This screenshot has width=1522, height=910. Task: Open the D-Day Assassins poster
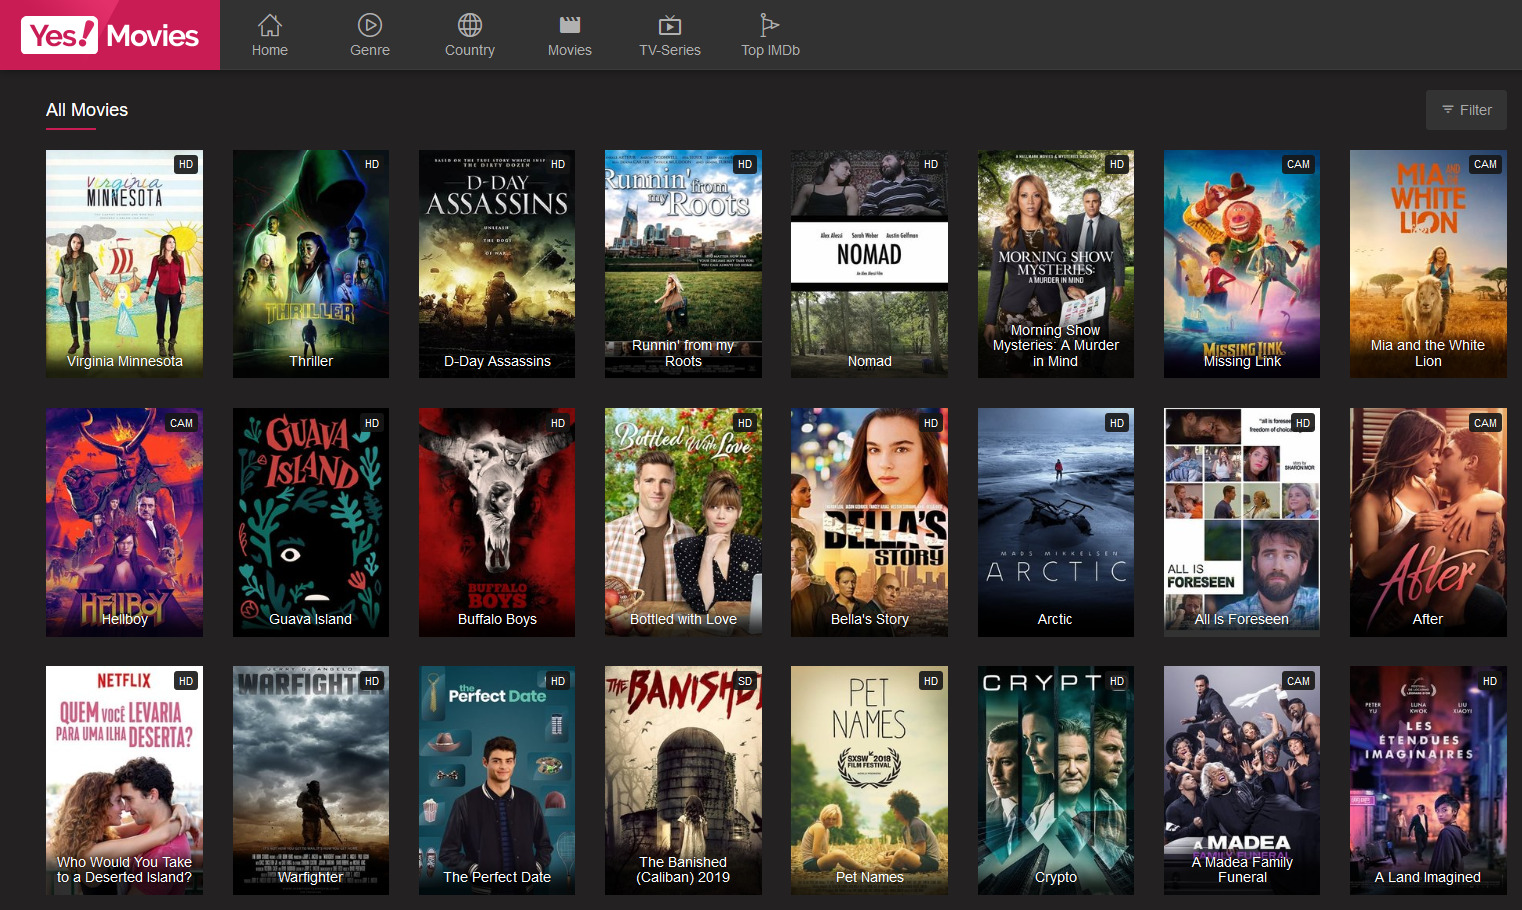tap(497, 264)
